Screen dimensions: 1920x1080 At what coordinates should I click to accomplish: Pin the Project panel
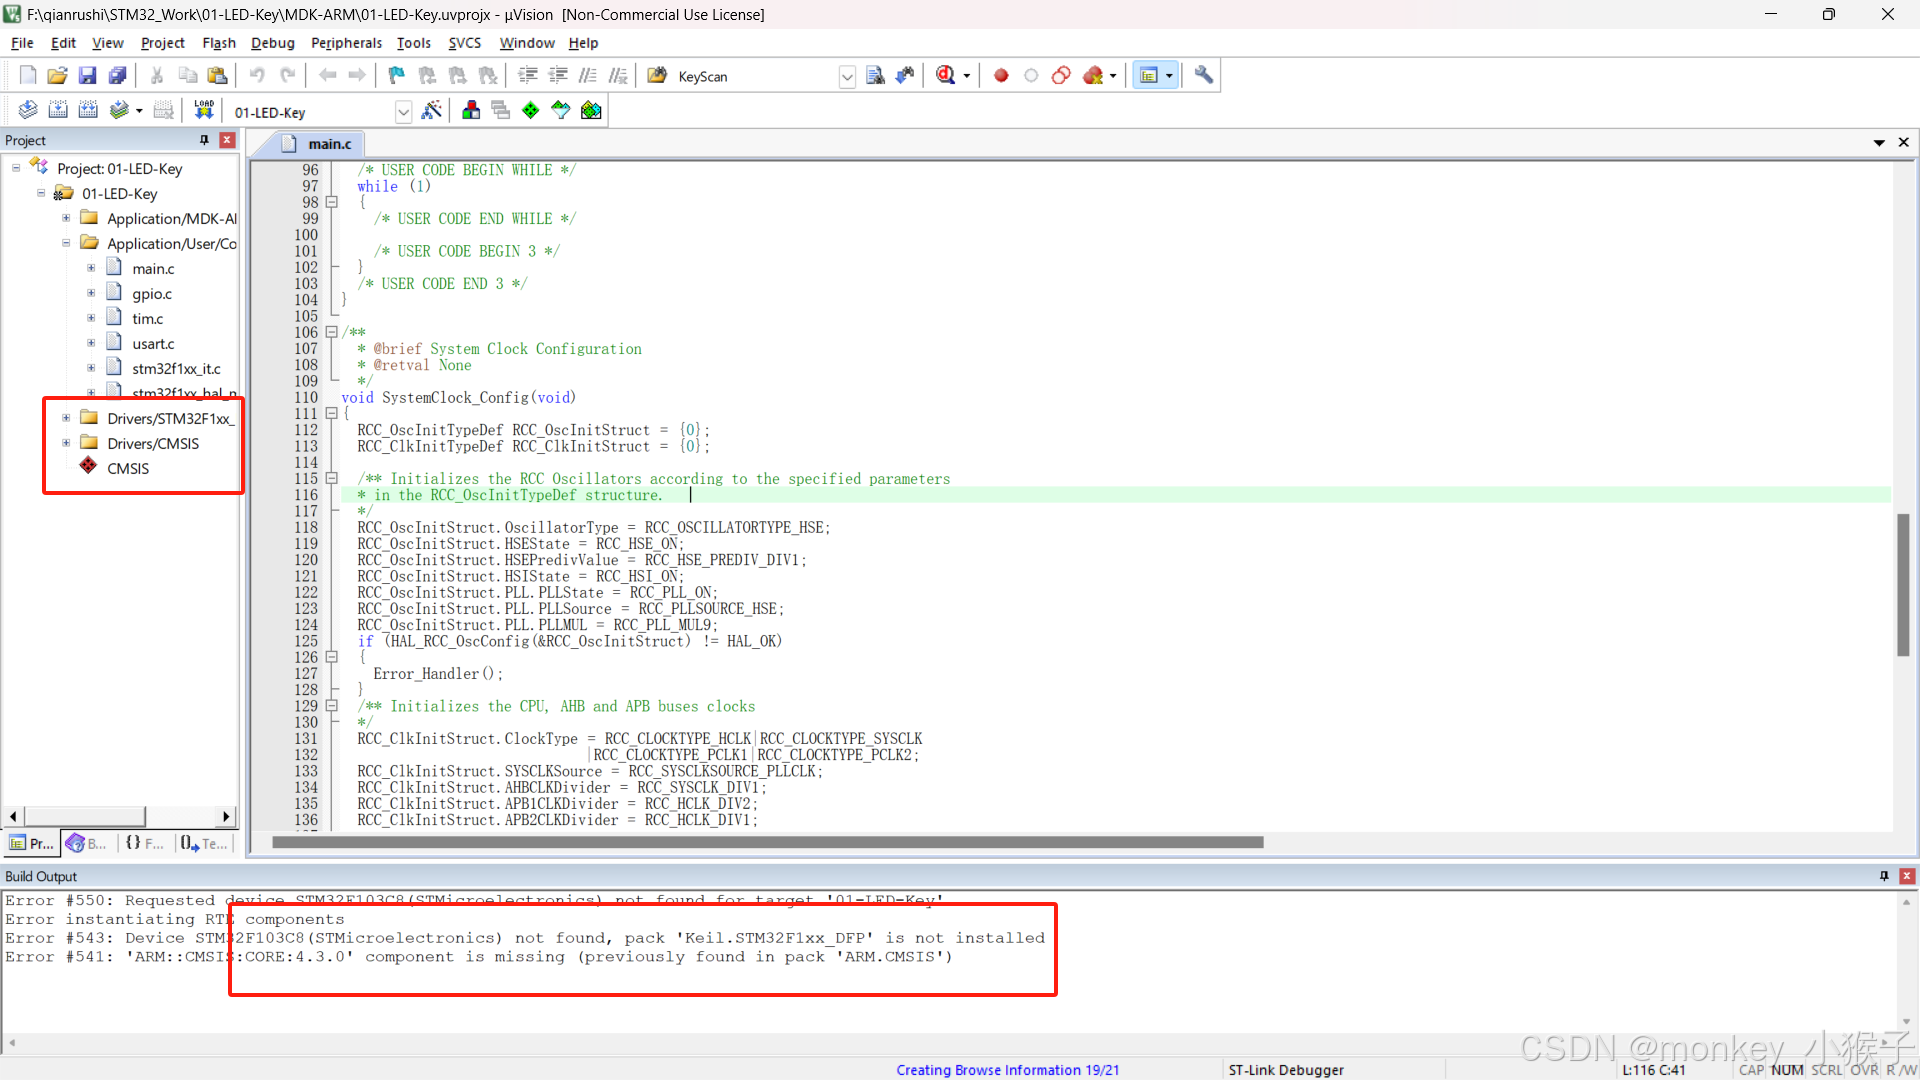[204, 140]
